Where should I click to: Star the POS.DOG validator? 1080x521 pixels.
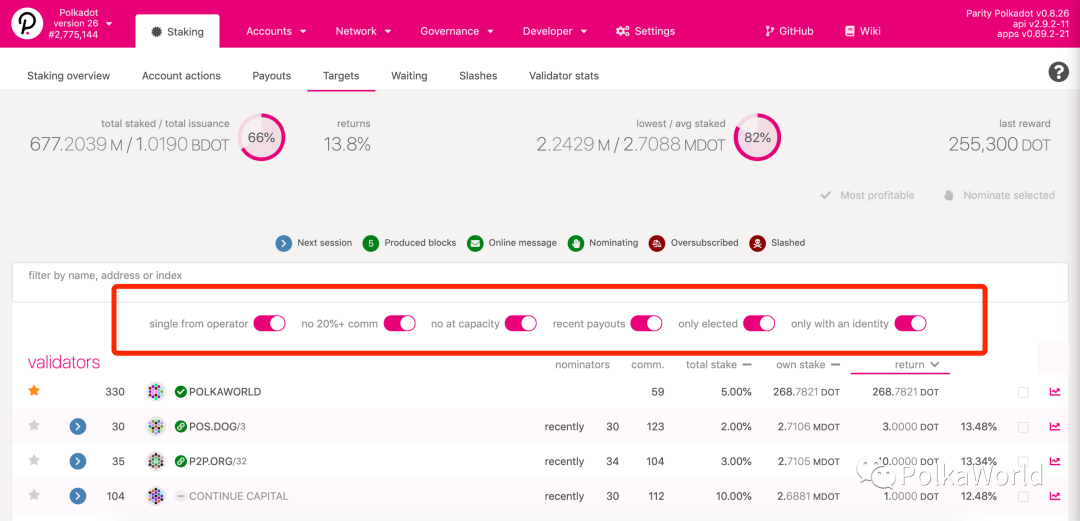[x=34, y=426]
